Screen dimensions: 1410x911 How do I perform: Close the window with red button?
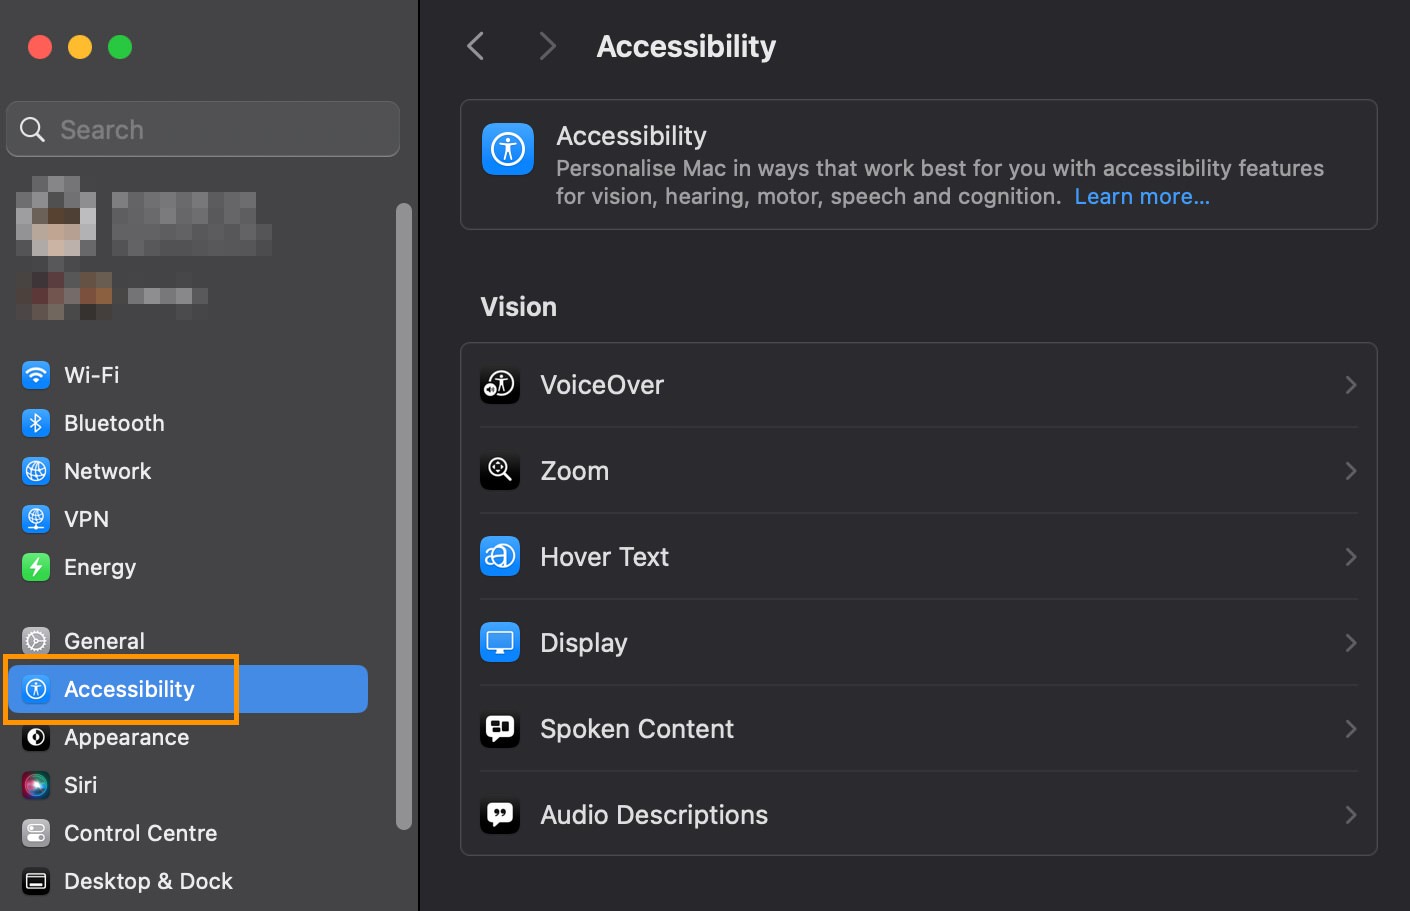coord(40,47)
